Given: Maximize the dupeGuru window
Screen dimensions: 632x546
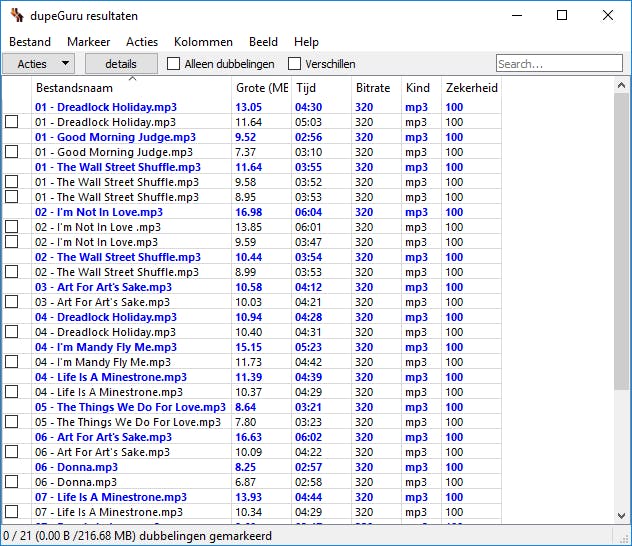Looking at the screenshot, I should point(562,15).
